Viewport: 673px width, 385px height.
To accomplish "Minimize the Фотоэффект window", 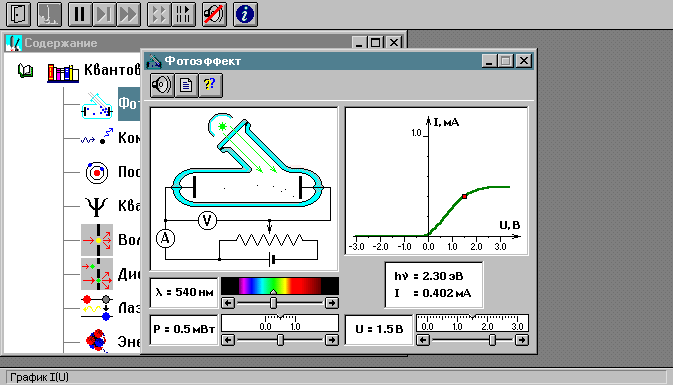I will click(x=489, y=61).
